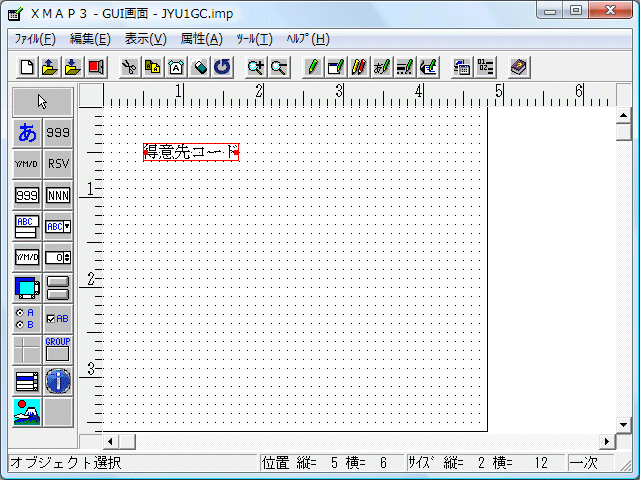Open the purple help book icon

519,67
